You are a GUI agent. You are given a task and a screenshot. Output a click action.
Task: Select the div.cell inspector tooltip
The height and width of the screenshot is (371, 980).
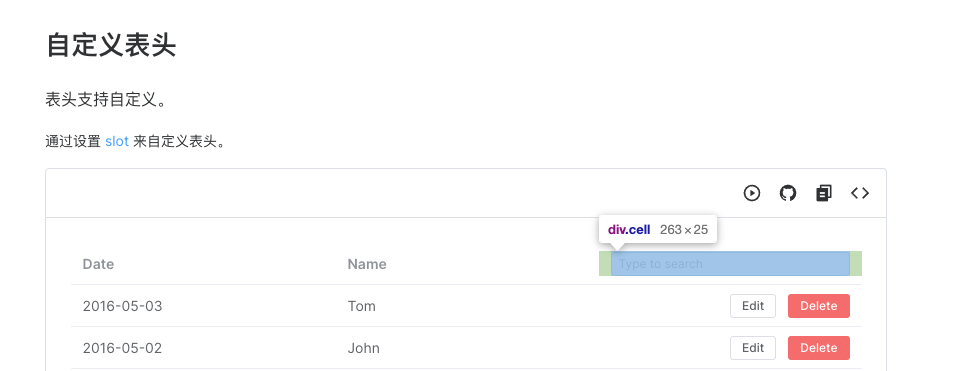coord(658,230)
